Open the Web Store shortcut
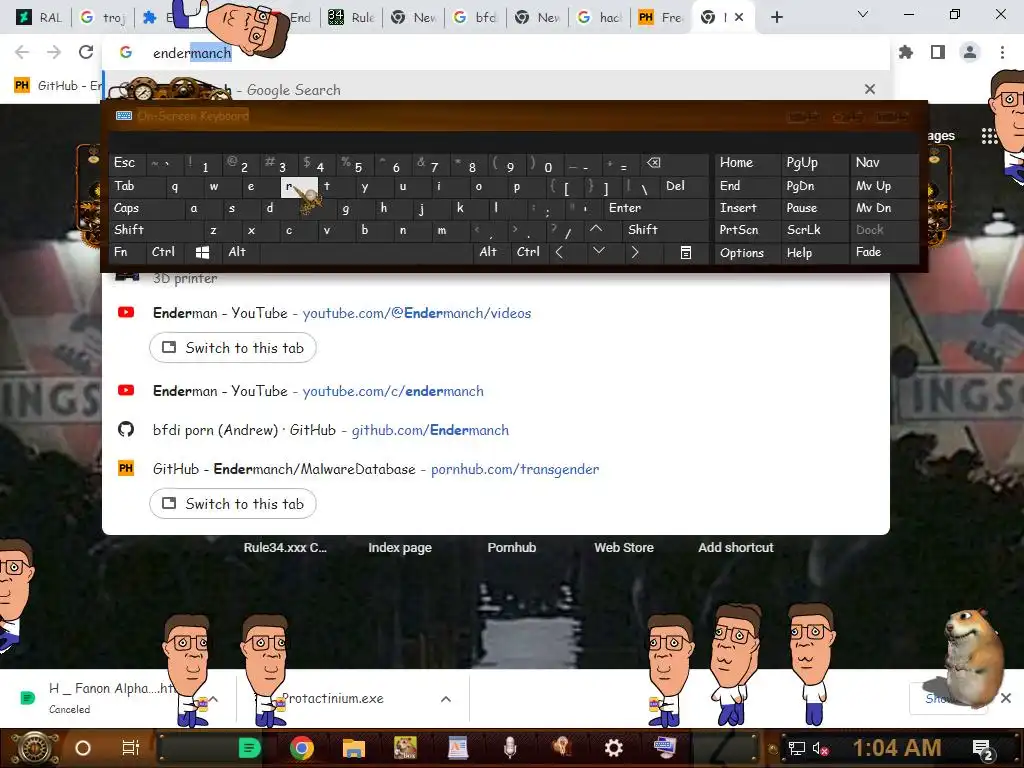This screenshot has height=768, width=1024. pyautogui.click(x=624, y=548)
